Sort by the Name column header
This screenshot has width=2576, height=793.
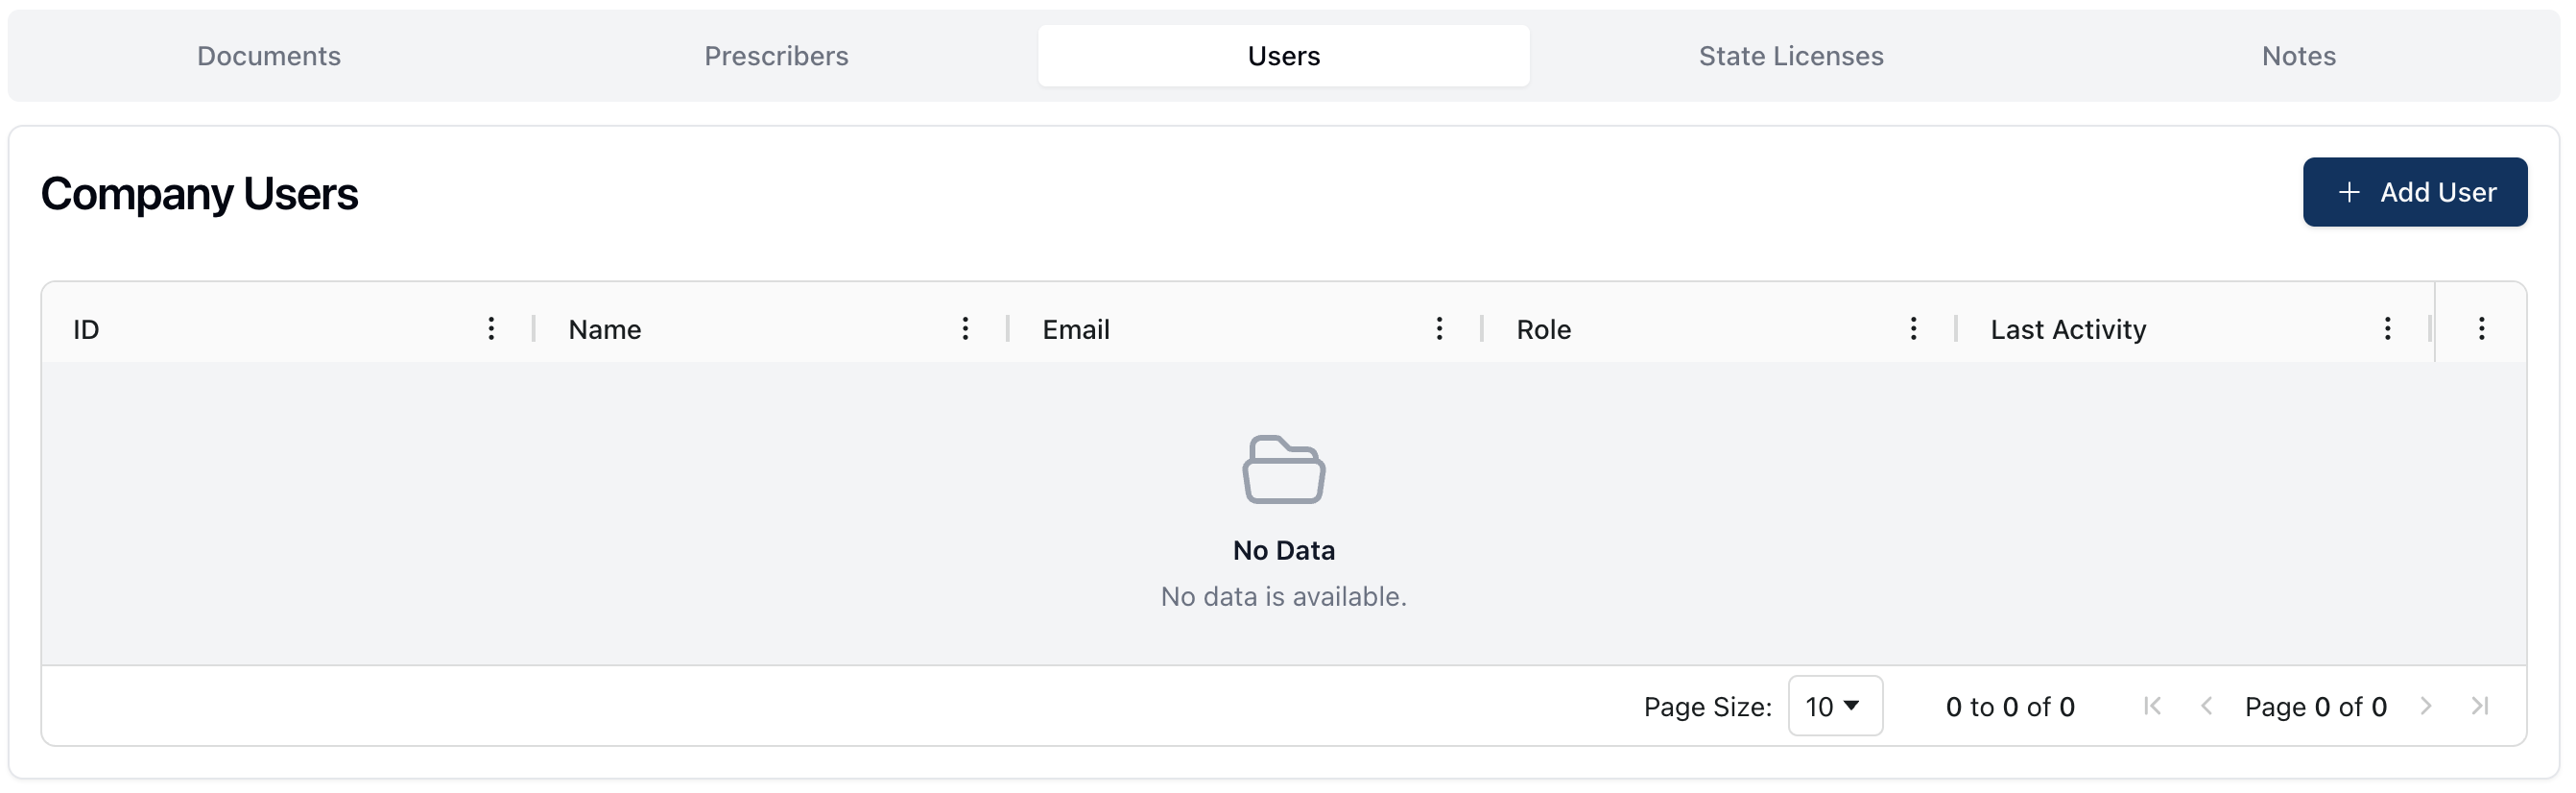point(605,330)
